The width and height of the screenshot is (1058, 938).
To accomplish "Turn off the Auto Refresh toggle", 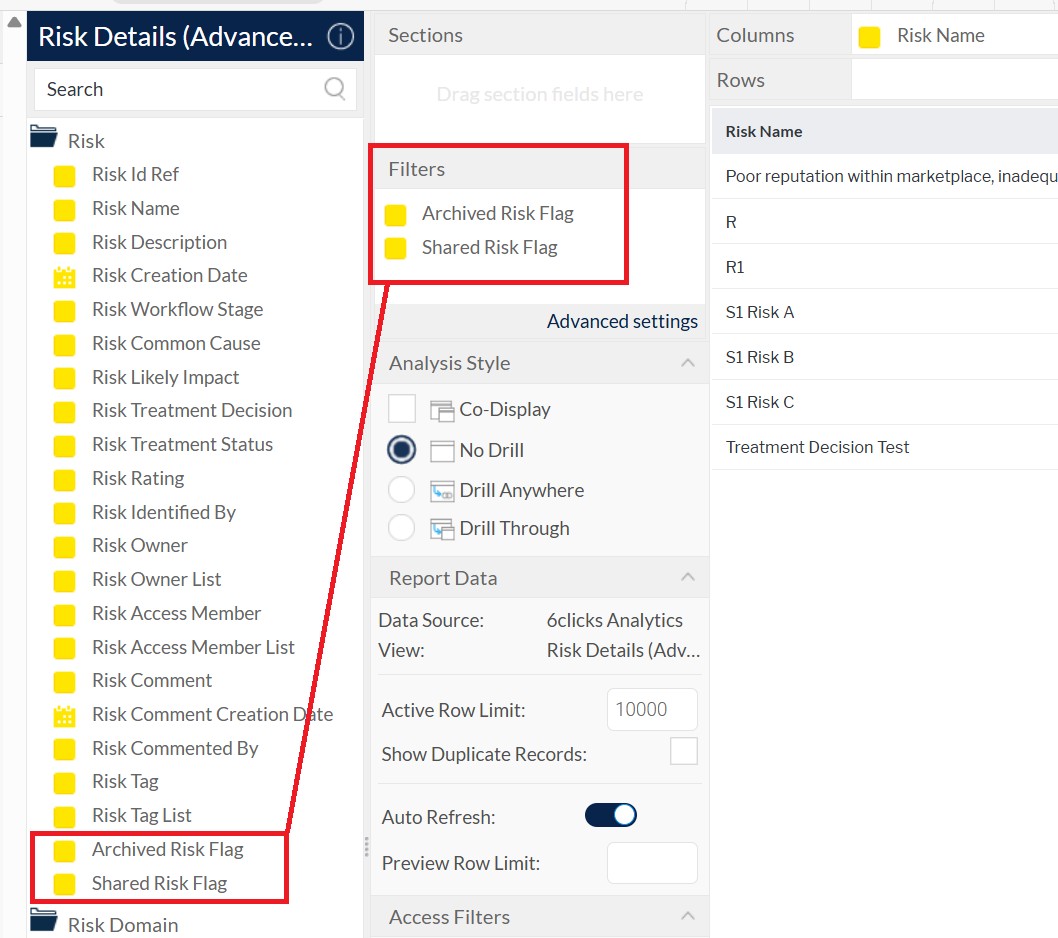I will pos(610,815).
